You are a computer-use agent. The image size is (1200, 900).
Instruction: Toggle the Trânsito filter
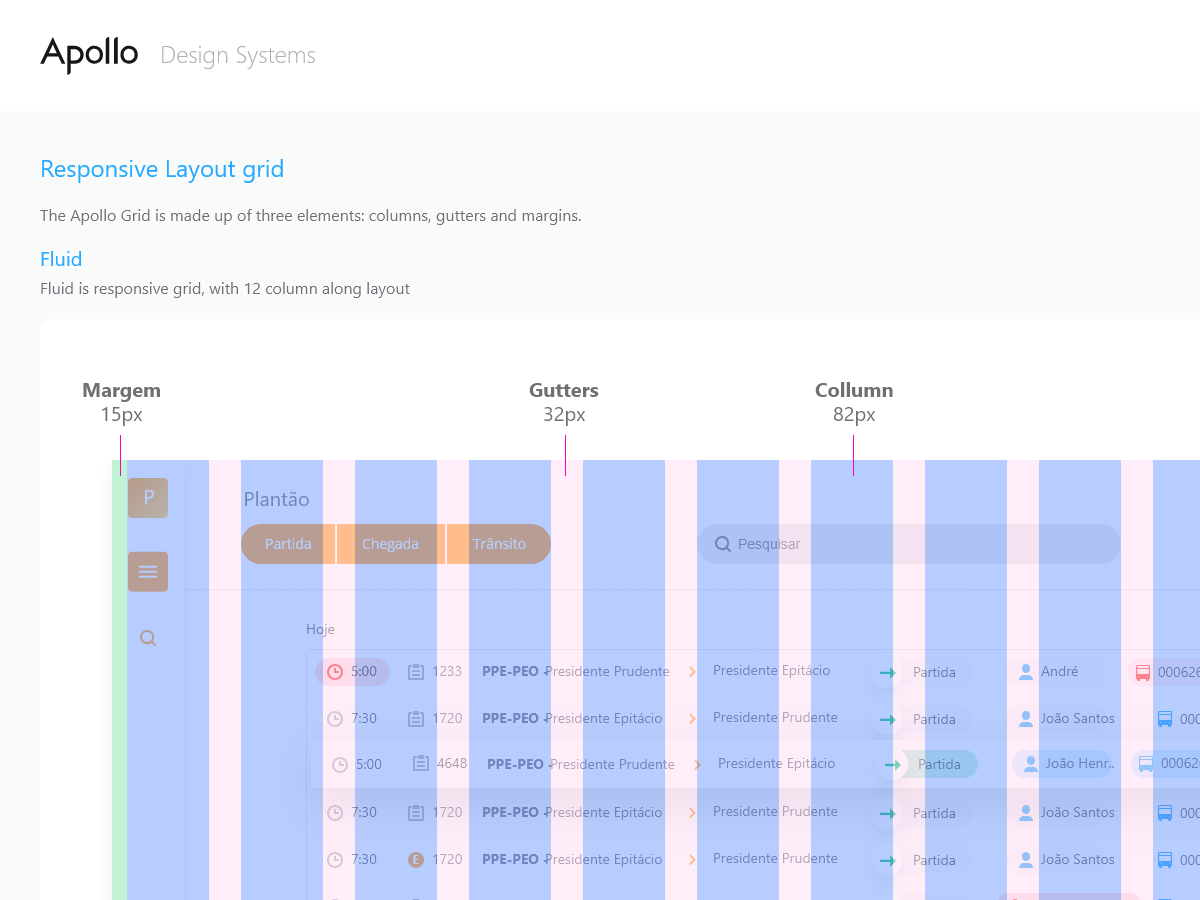[497, 543]
